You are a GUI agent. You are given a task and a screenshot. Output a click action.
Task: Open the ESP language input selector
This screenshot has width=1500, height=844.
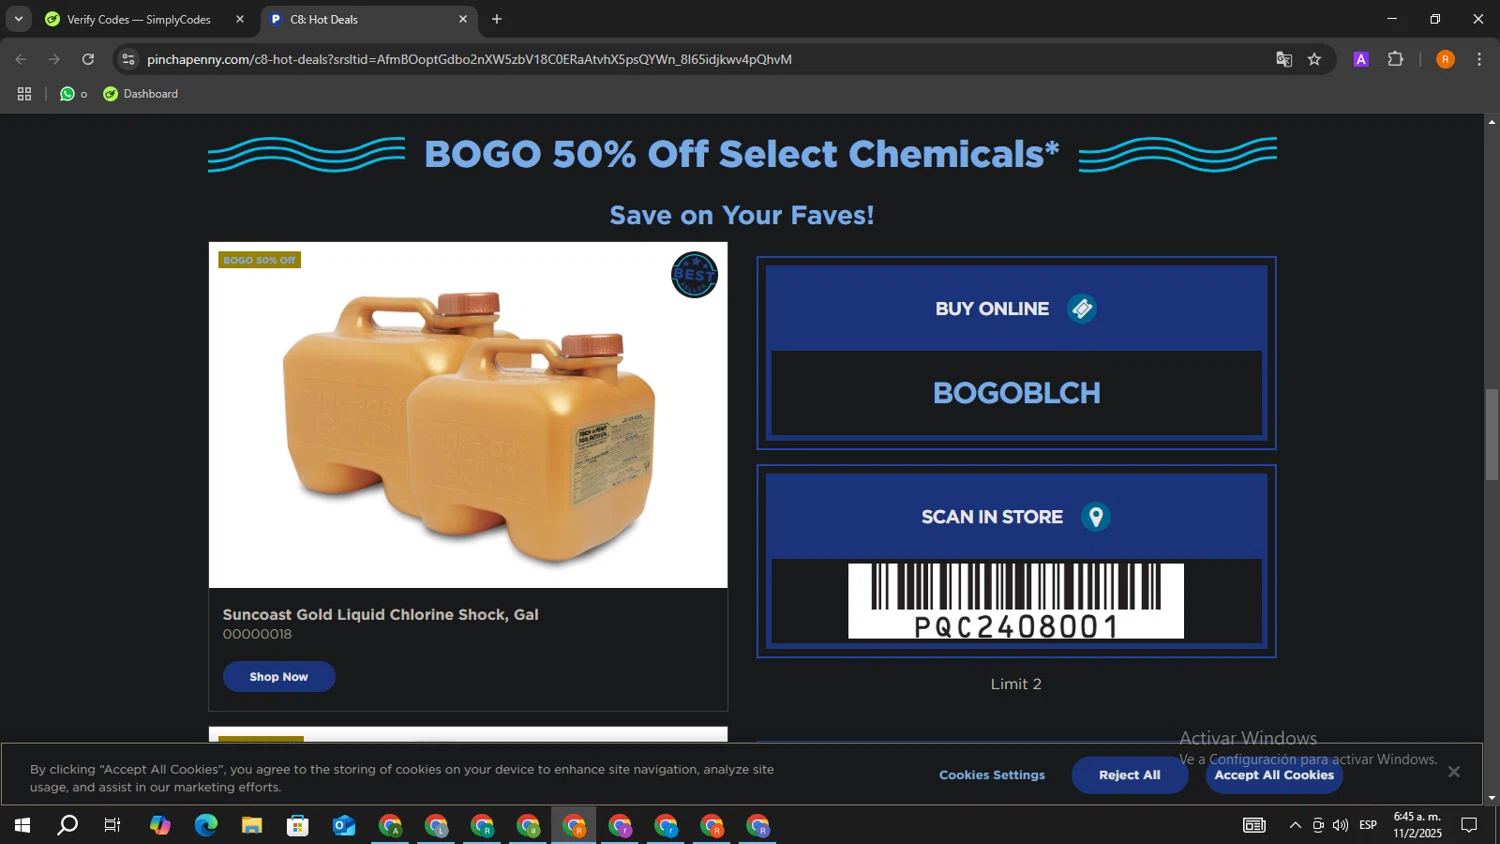coord(1368,826)
